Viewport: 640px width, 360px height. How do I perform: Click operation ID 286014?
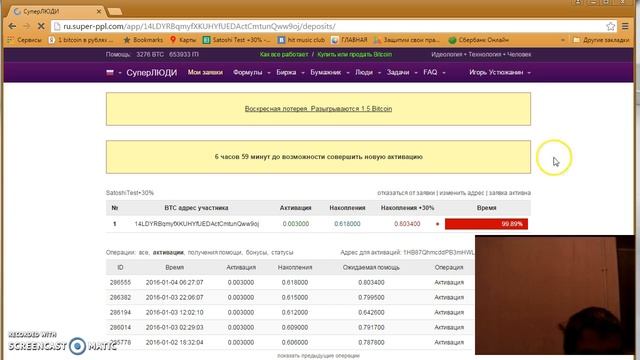coord(120,327)
